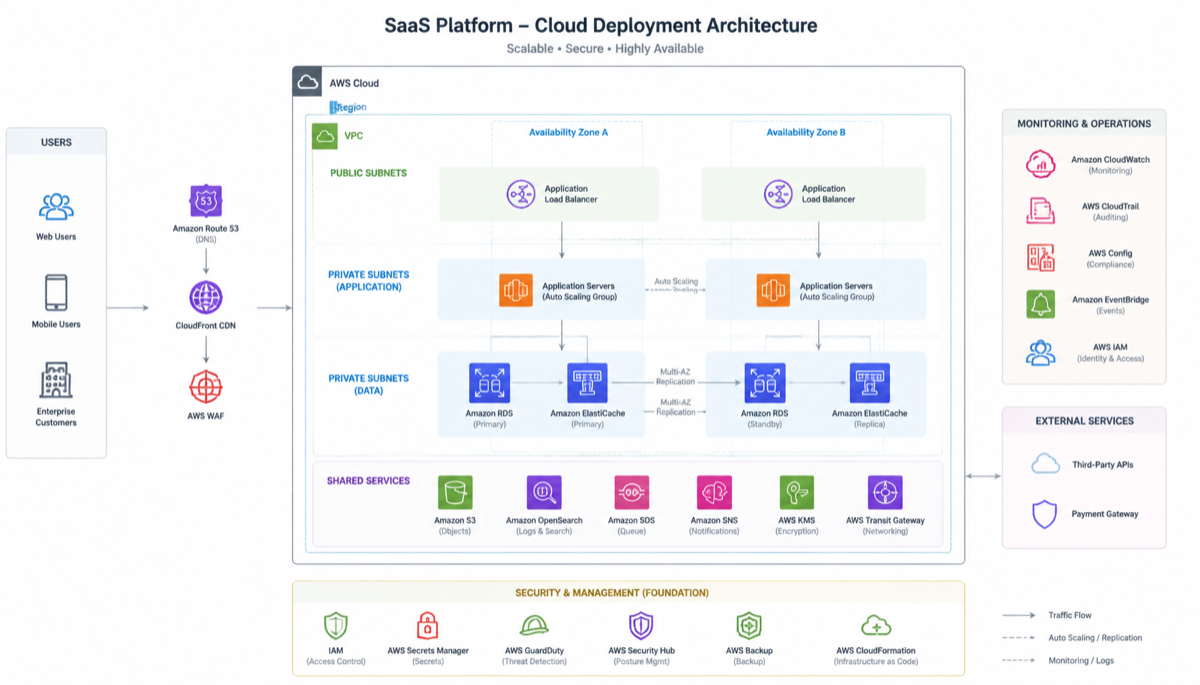1200x685 pixels.
Task: Select the Amazon ElastiCache Replica icon
Action: (x=870, y=383)
